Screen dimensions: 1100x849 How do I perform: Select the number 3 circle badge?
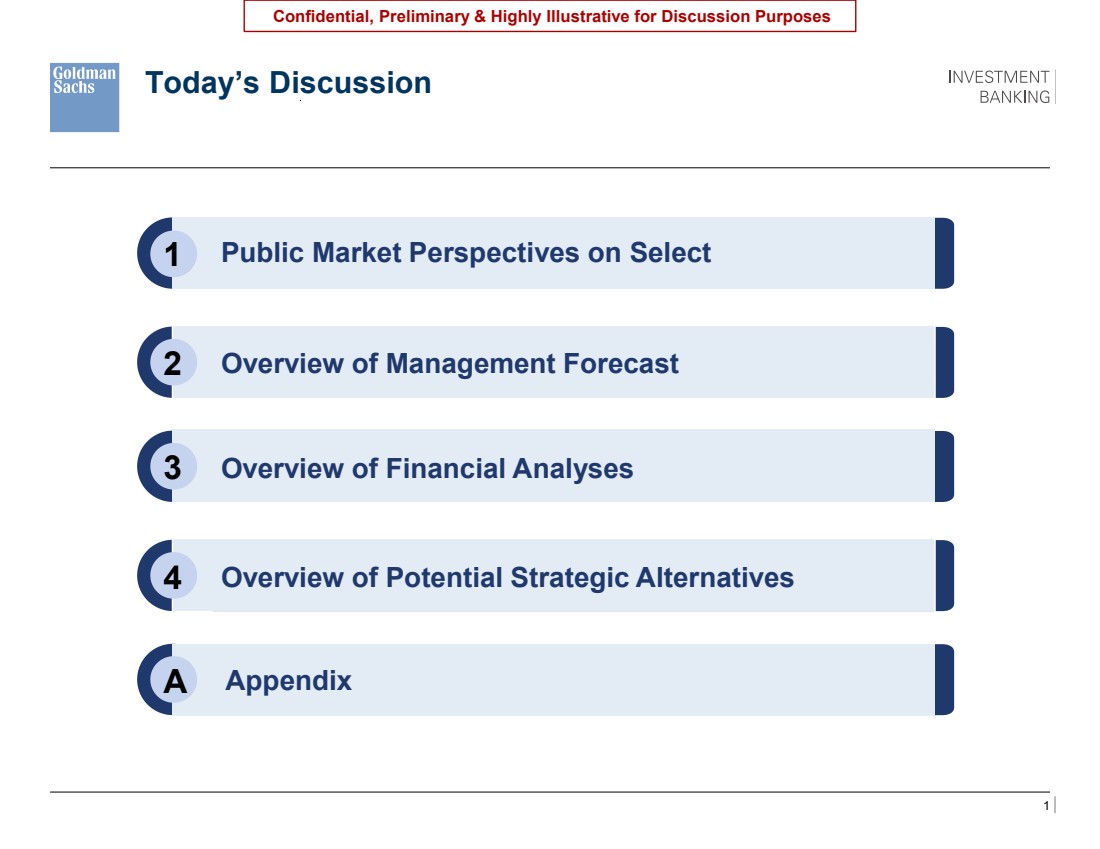172,467
